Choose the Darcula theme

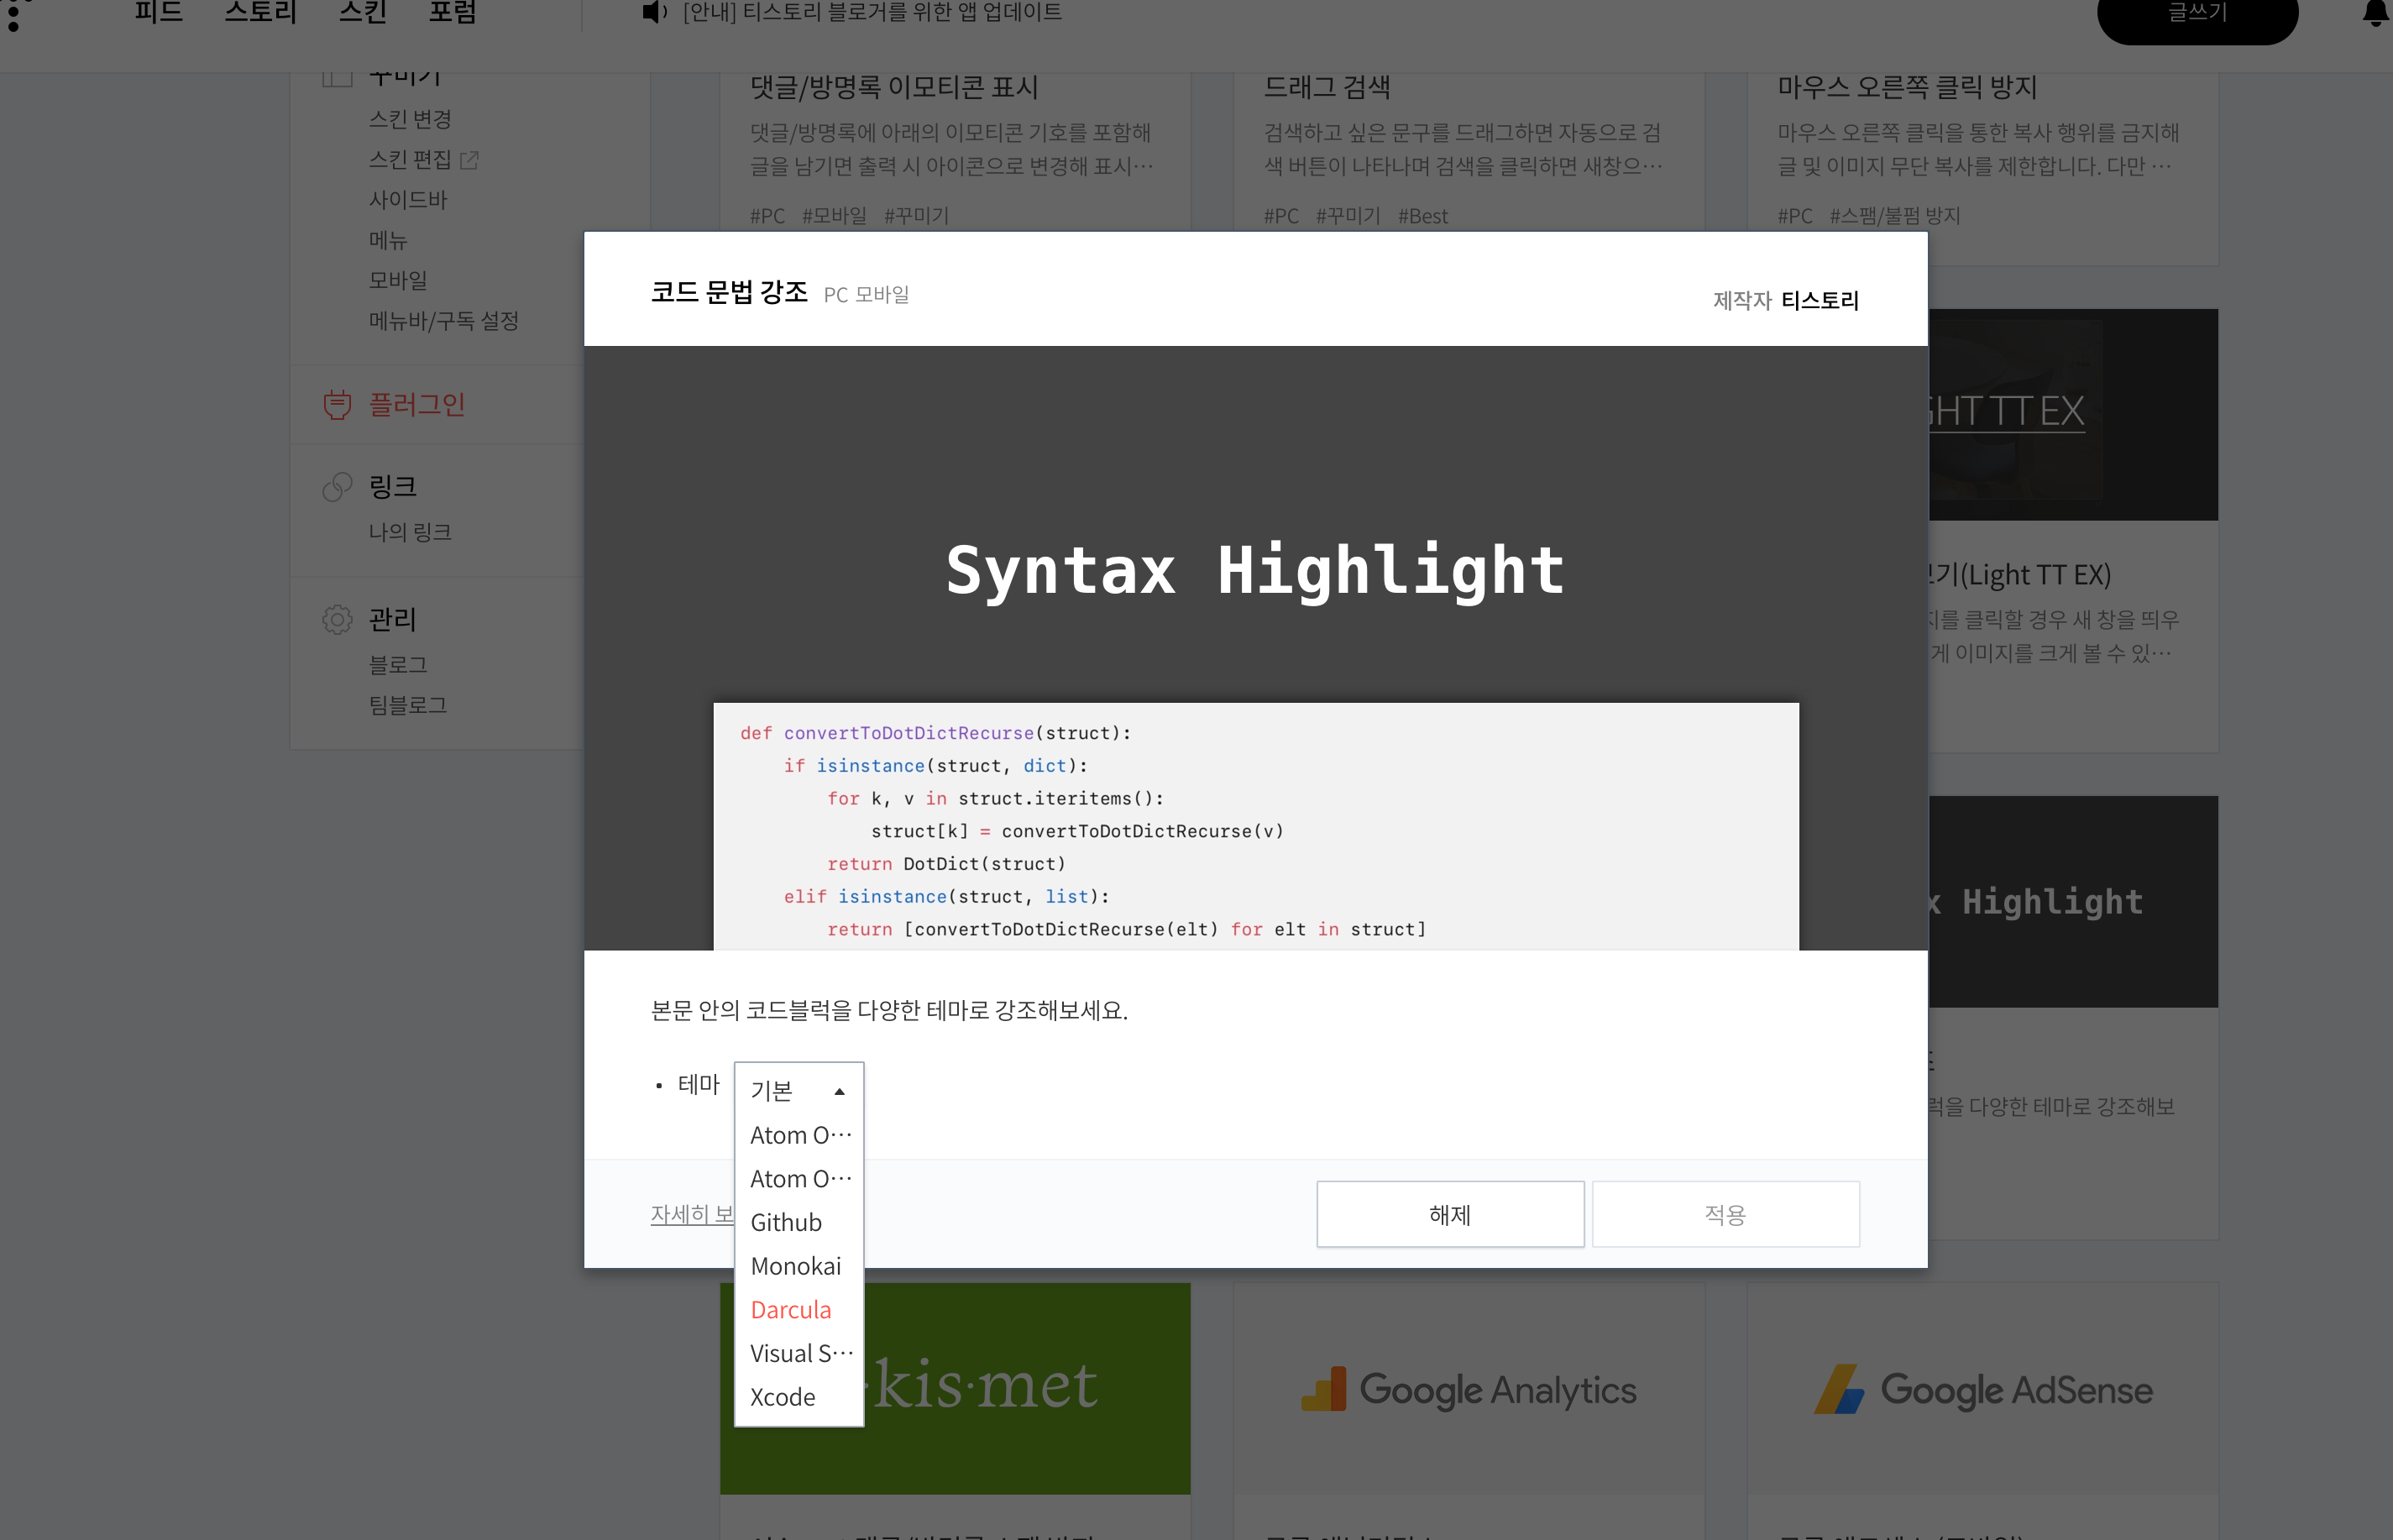click(x=799, y=1310)
